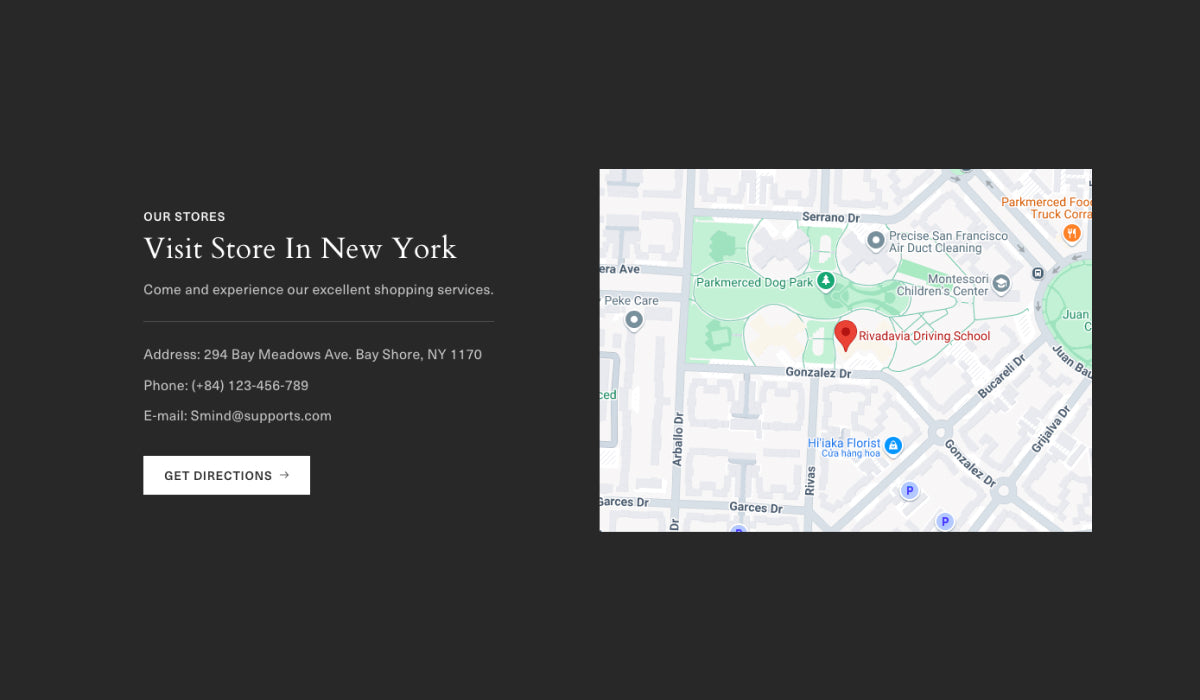Select the Parkmerced Dog Park tree marker
Viewport: 1200px width, 700px height.
[x=825, y=281]
